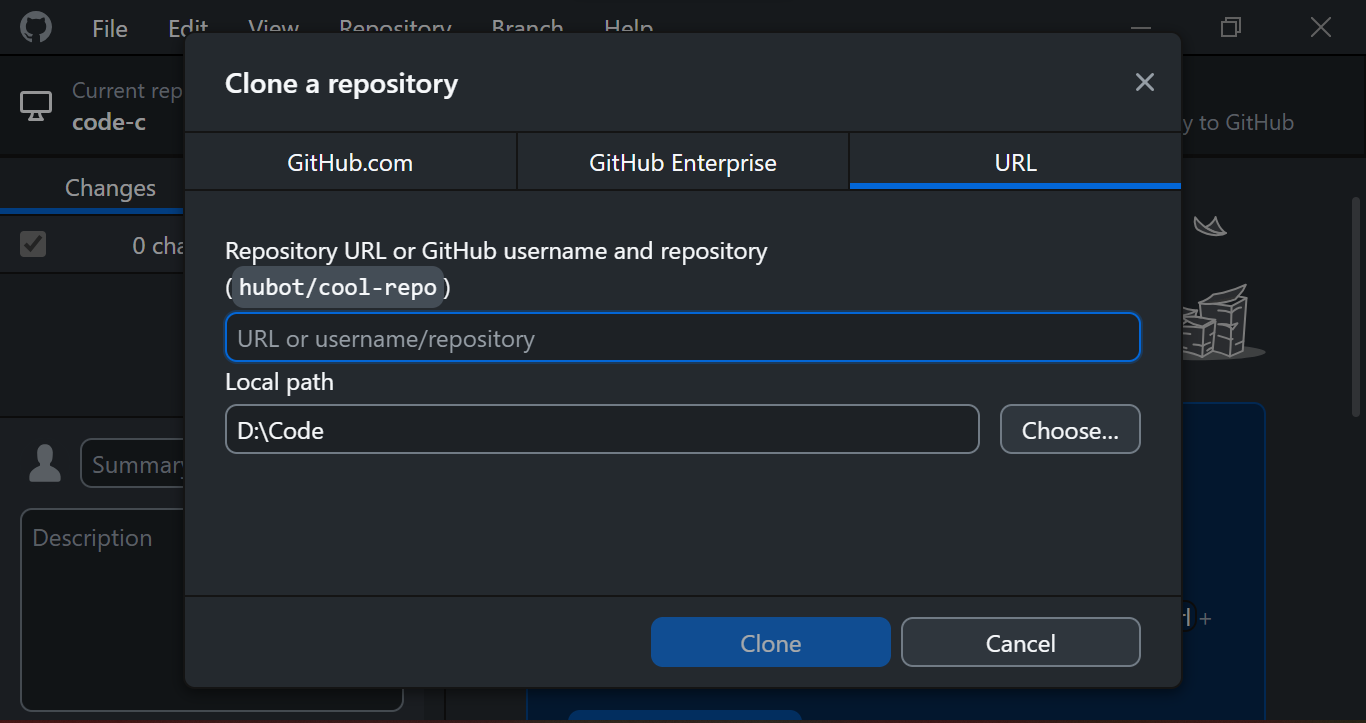The width and height of the screenshot is (1366, 723).
Task: Select the Changes tab in sidebar
Action: tap(110, 188)
